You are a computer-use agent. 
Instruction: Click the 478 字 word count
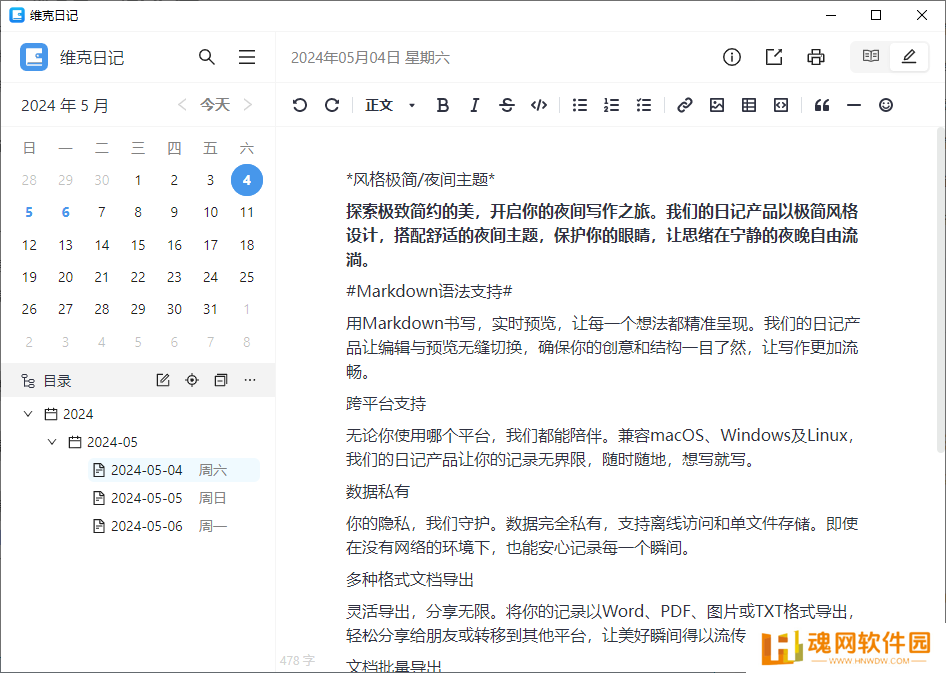pos(297,660)
